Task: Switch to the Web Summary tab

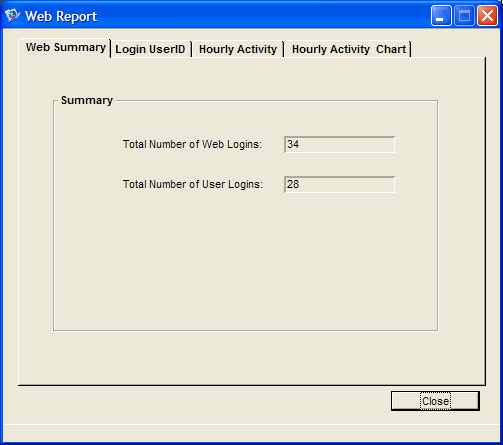Action: click(65, 48)
